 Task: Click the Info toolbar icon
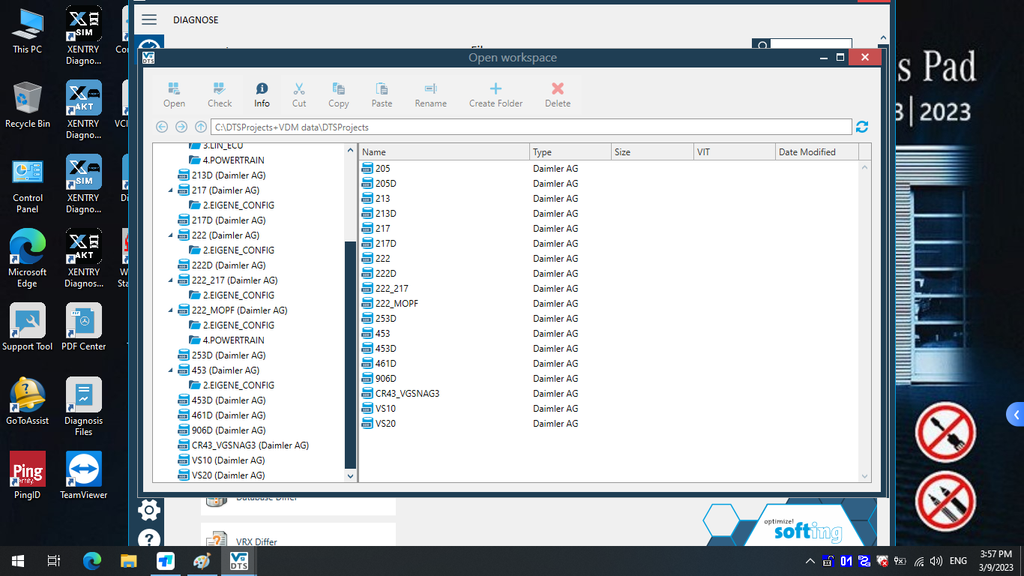(261, 95)
